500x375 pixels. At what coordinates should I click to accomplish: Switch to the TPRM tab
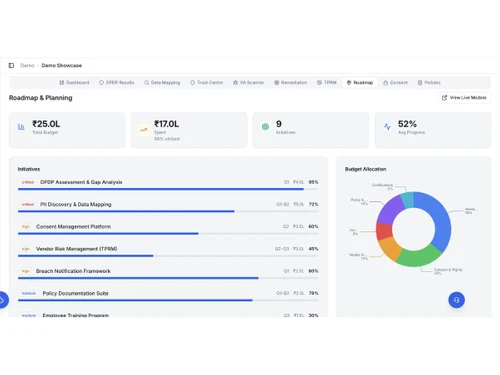pyautogui.click(x=327, y=82)
